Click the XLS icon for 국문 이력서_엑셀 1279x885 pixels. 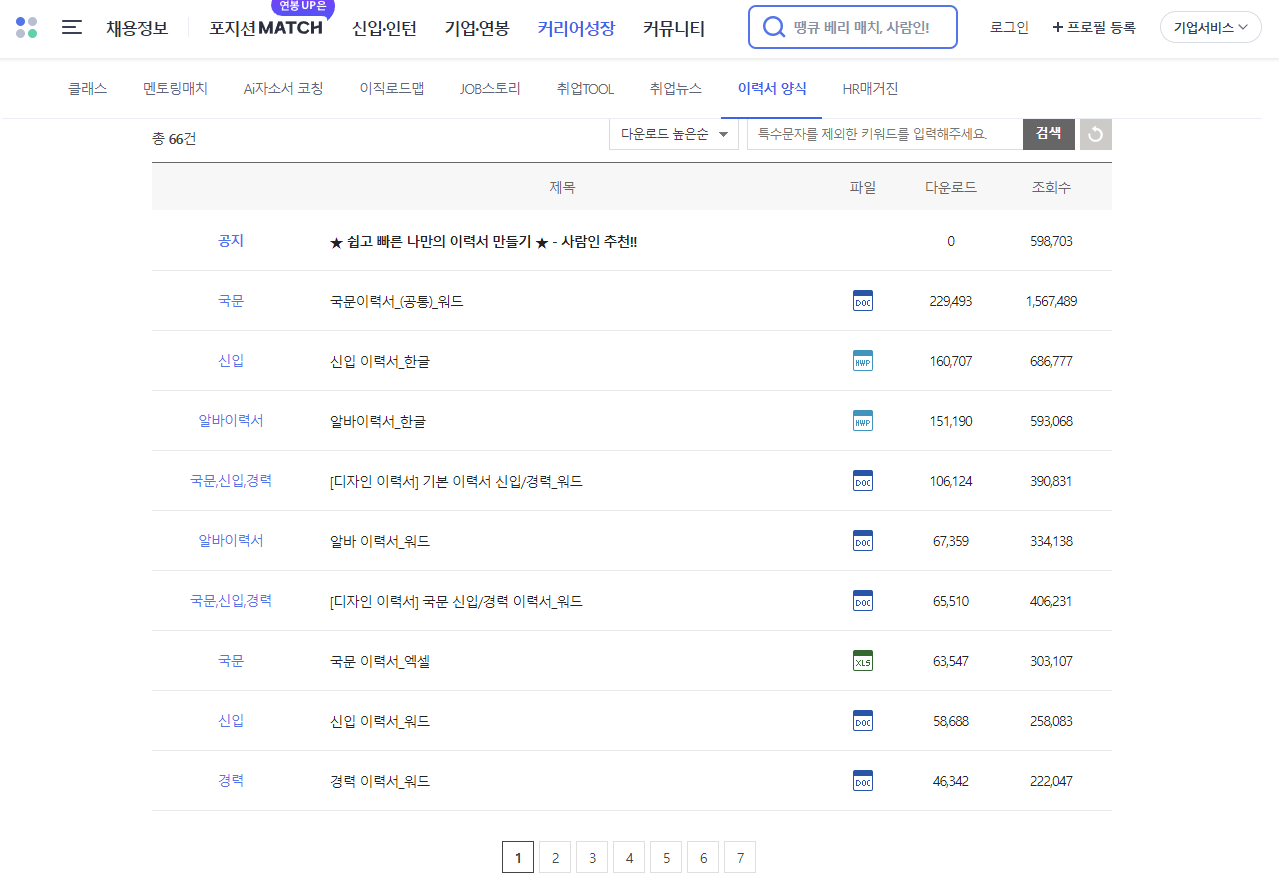[862, 660]
